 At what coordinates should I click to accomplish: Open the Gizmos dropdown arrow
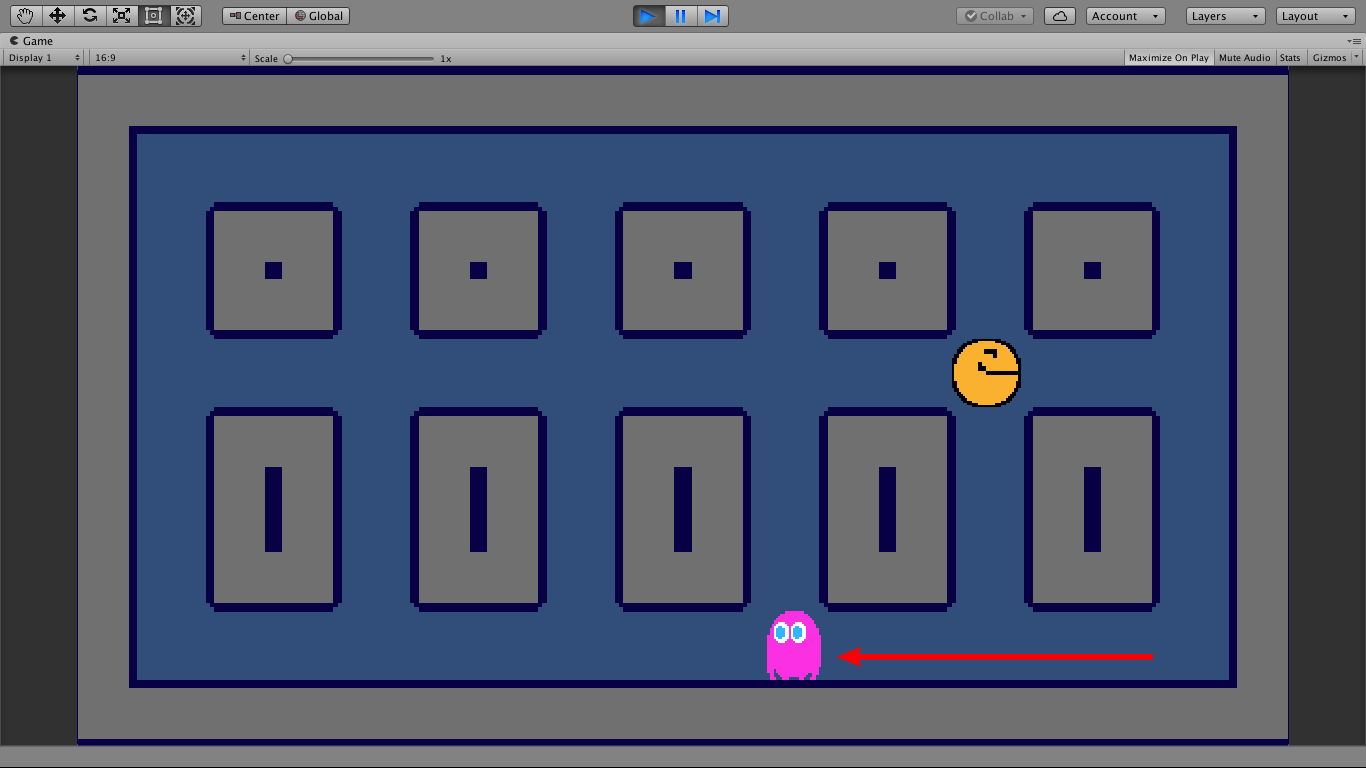[x=1356, y=58]
